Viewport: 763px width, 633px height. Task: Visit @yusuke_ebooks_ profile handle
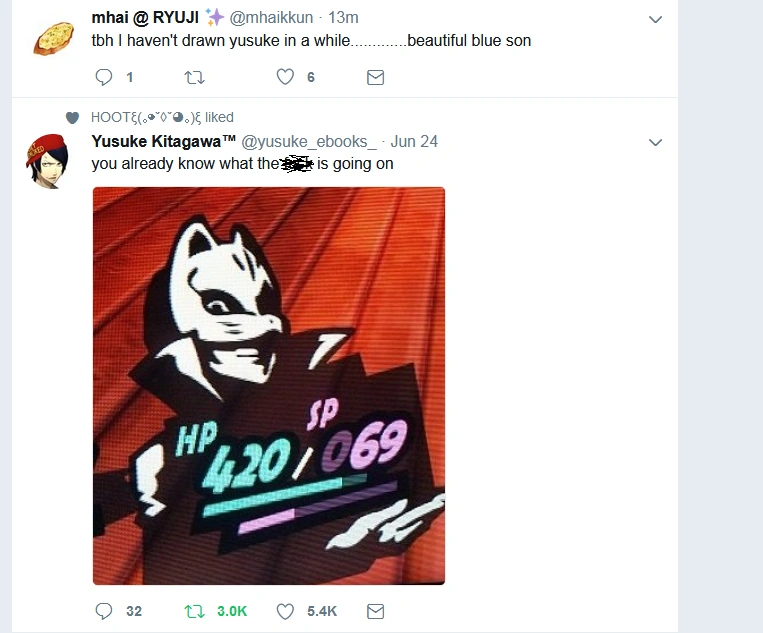point(309,142)
